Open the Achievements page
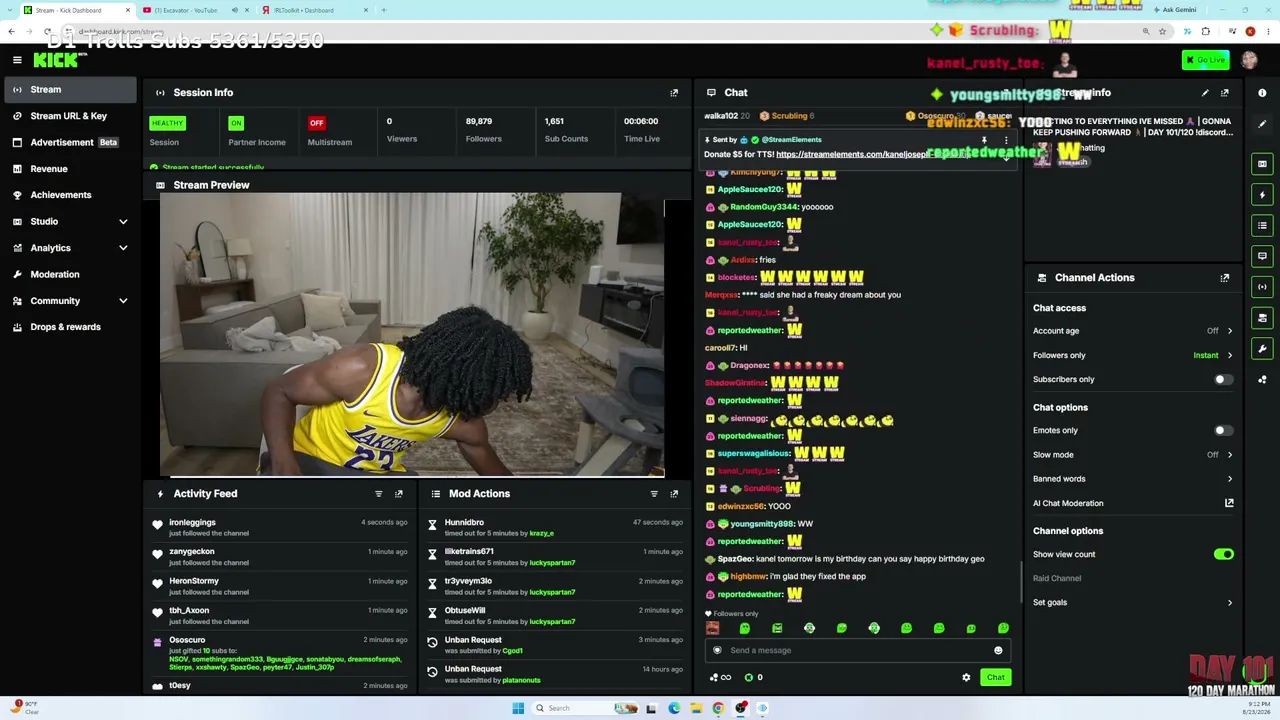This screenshot has height=720, width=1280. point(68,195)
